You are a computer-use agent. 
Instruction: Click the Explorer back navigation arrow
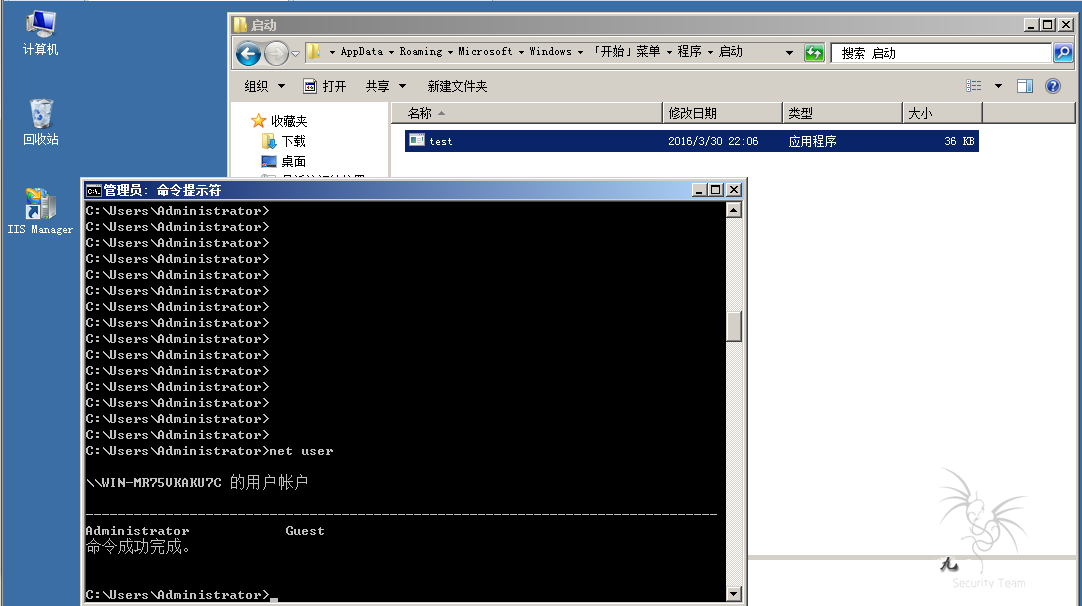click(x=248, y=53)
